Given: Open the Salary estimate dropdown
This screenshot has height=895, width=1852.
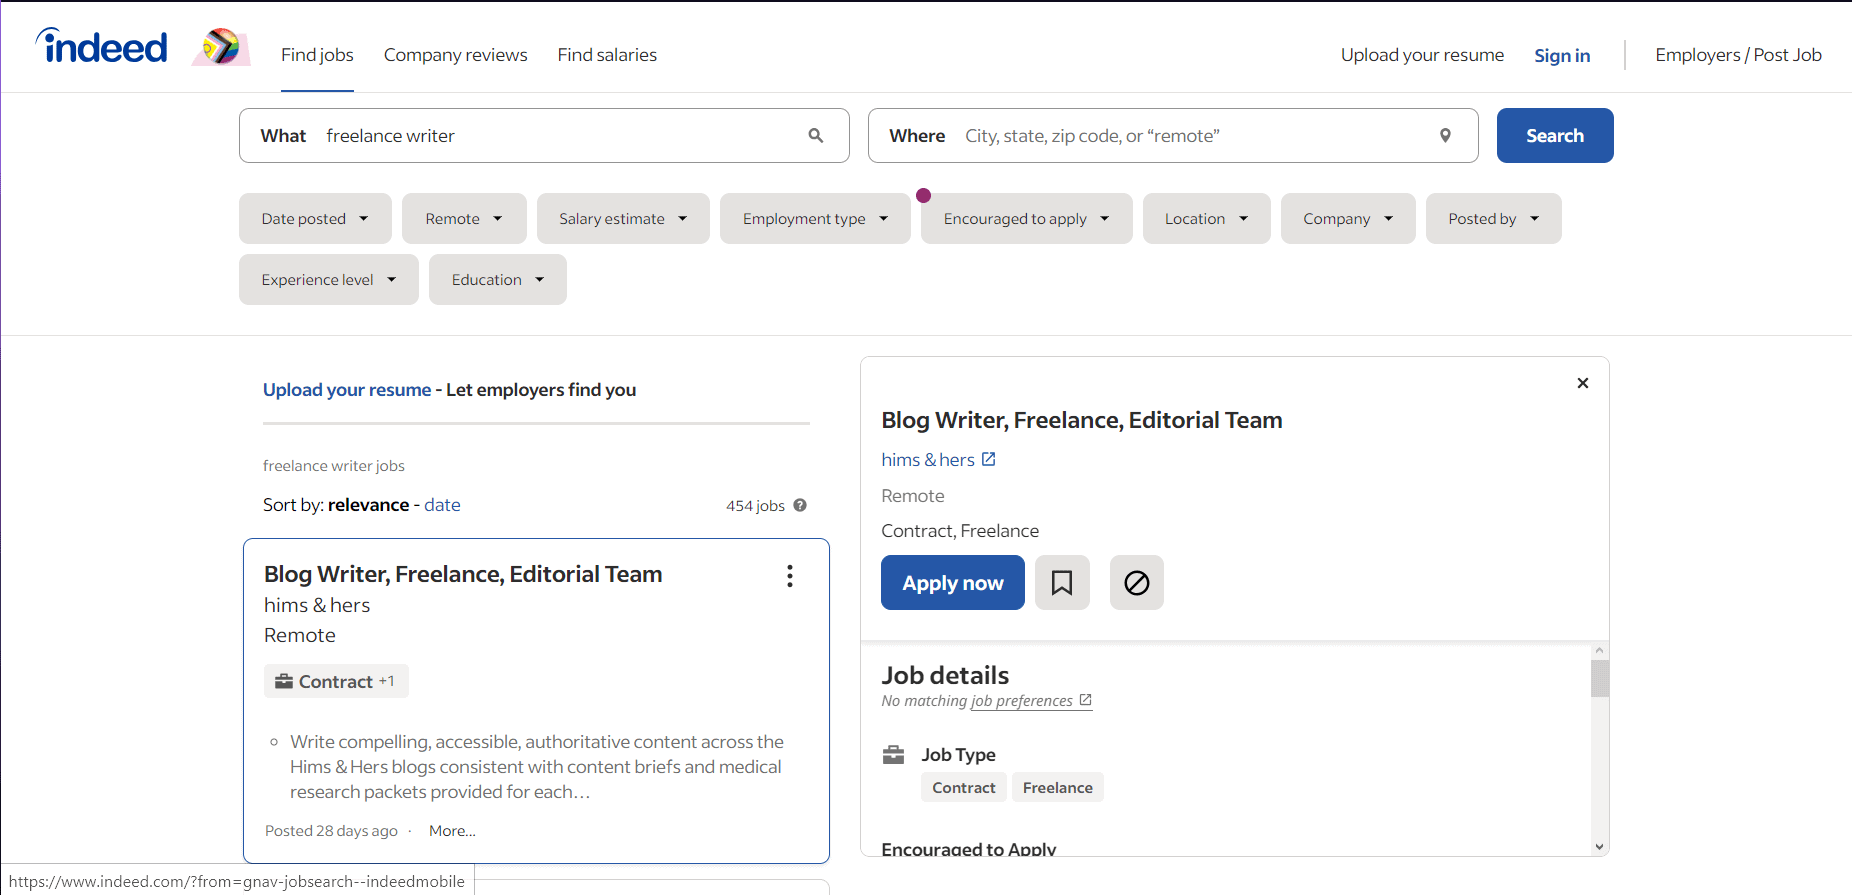Looking at the screenshot, I should coord(623,219).
